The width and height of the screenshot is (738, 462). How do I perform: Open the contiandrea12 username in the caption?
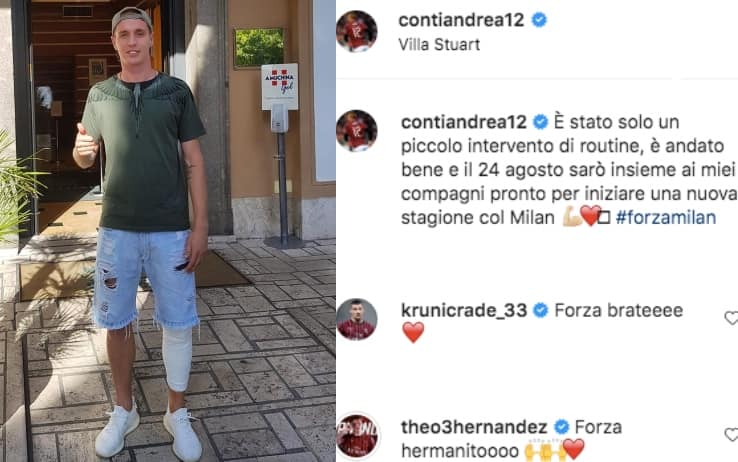click(x=464, y=122)
